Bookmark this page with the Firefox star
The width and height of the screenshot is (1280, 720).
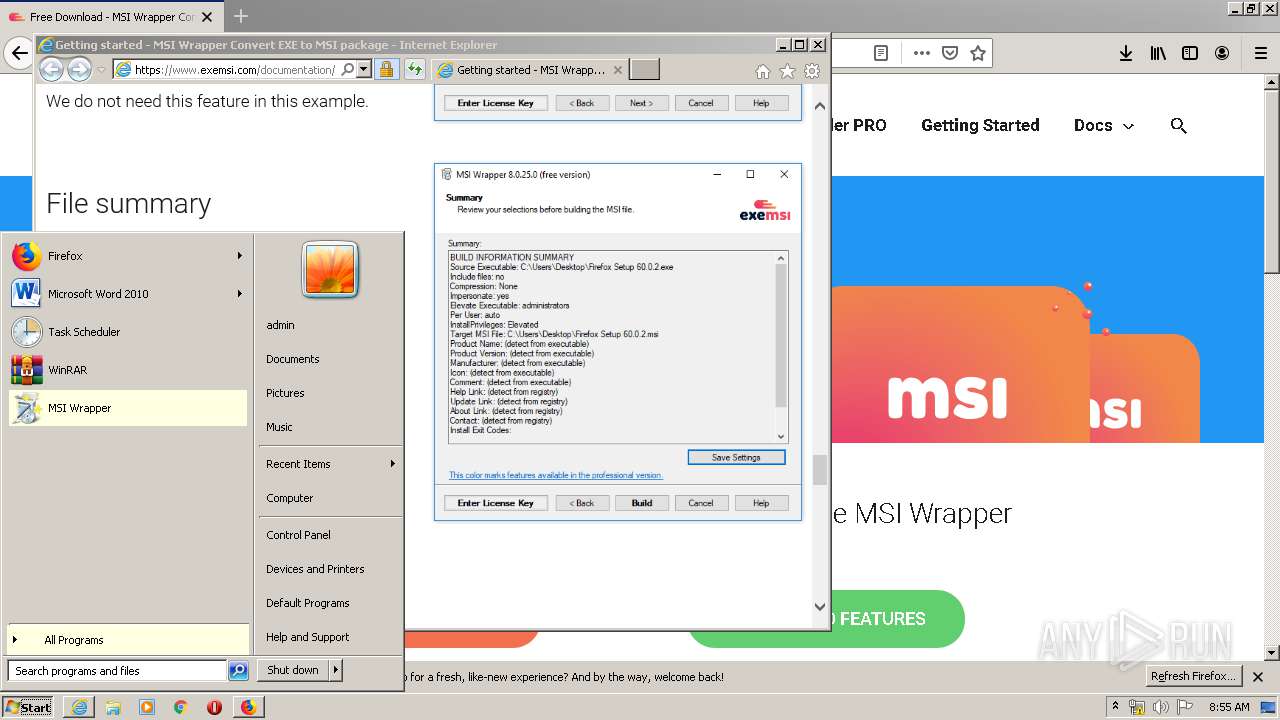pos(978,53)
